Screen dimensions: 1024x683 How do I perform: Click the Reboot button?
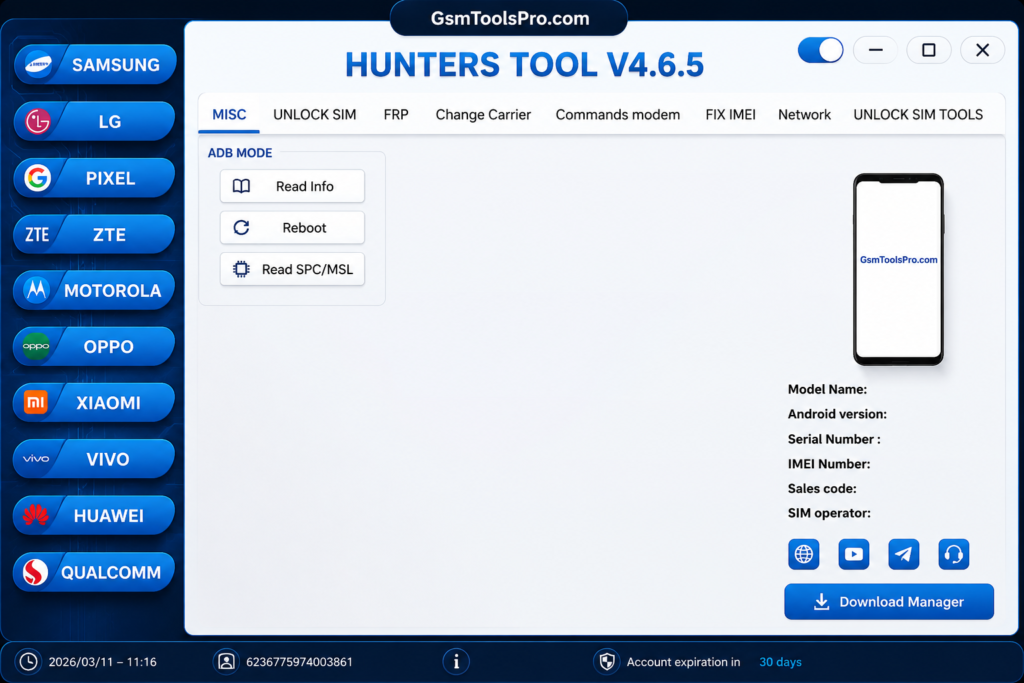(292, 227)
